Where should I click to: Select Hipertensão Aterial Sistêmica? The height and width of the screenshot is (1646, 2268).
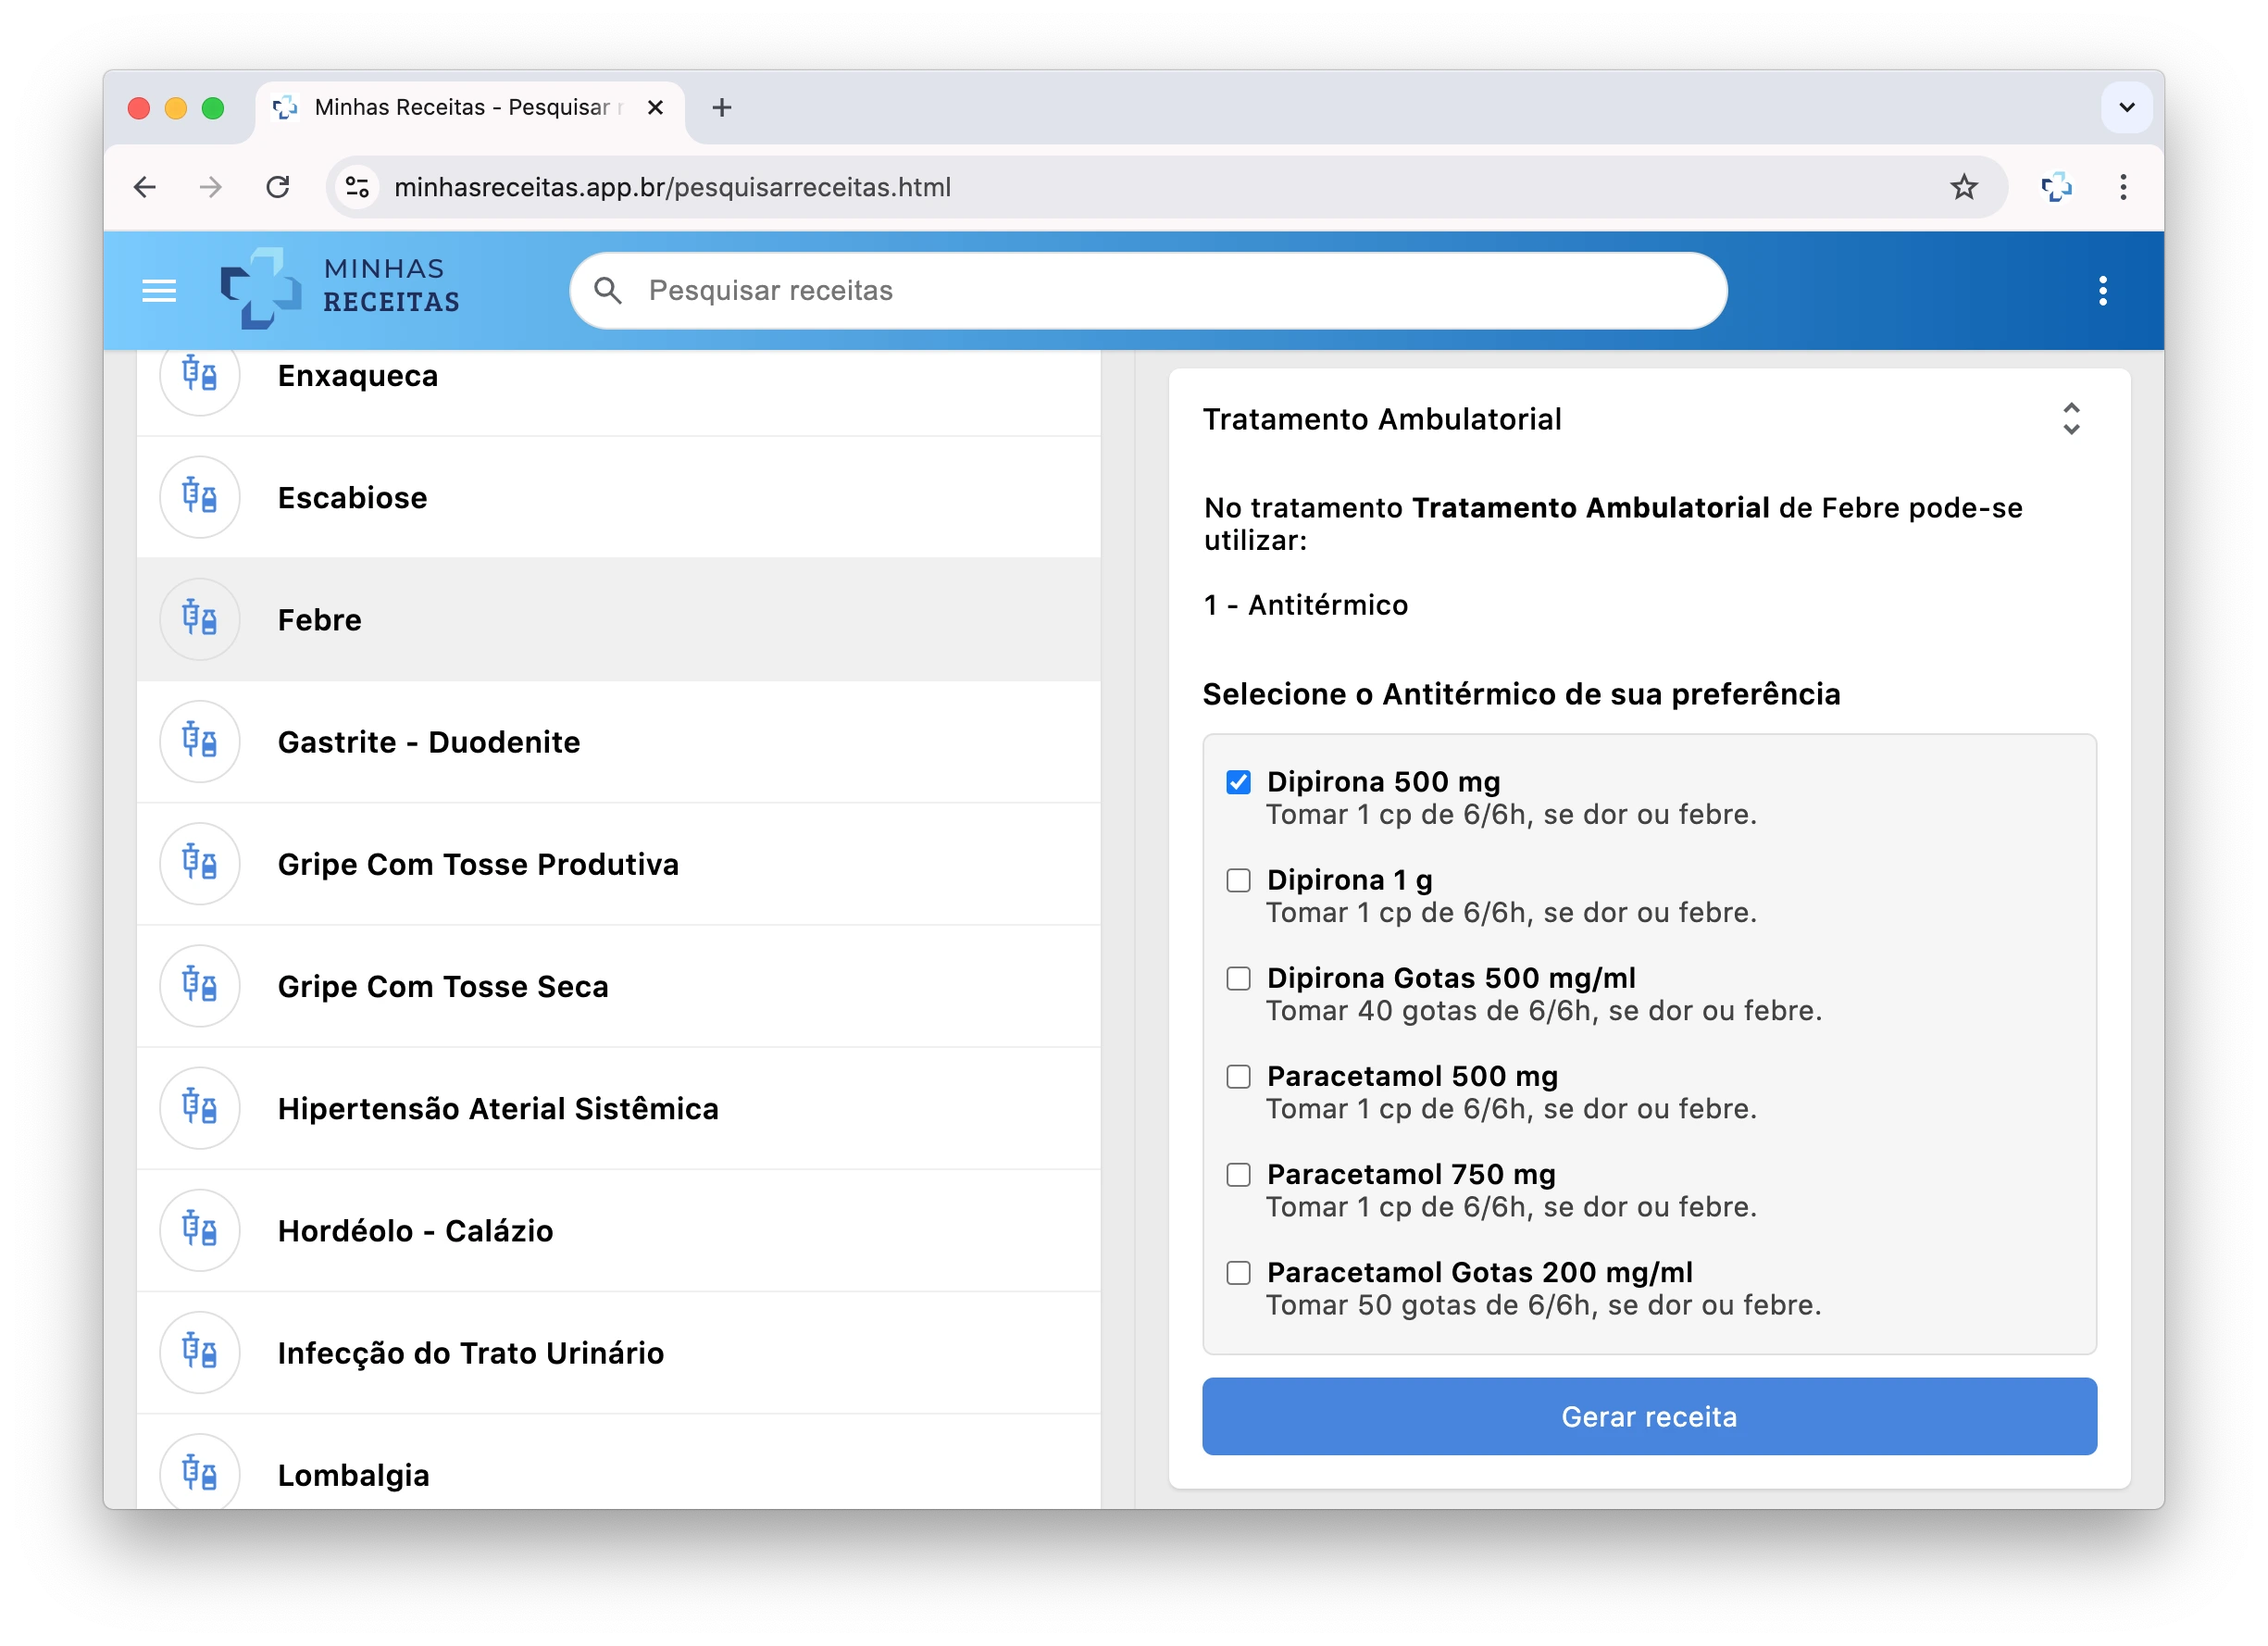point(618,1108)
